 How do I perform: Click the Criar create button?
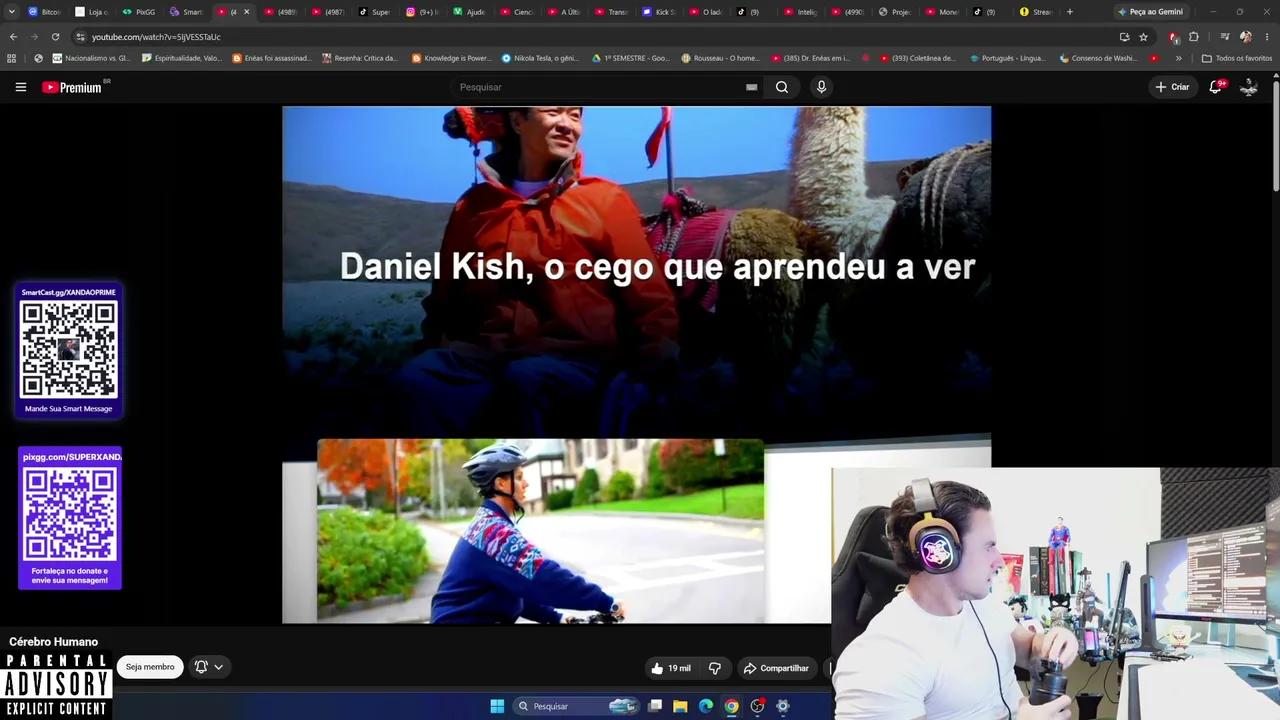tap(1172, 87)
